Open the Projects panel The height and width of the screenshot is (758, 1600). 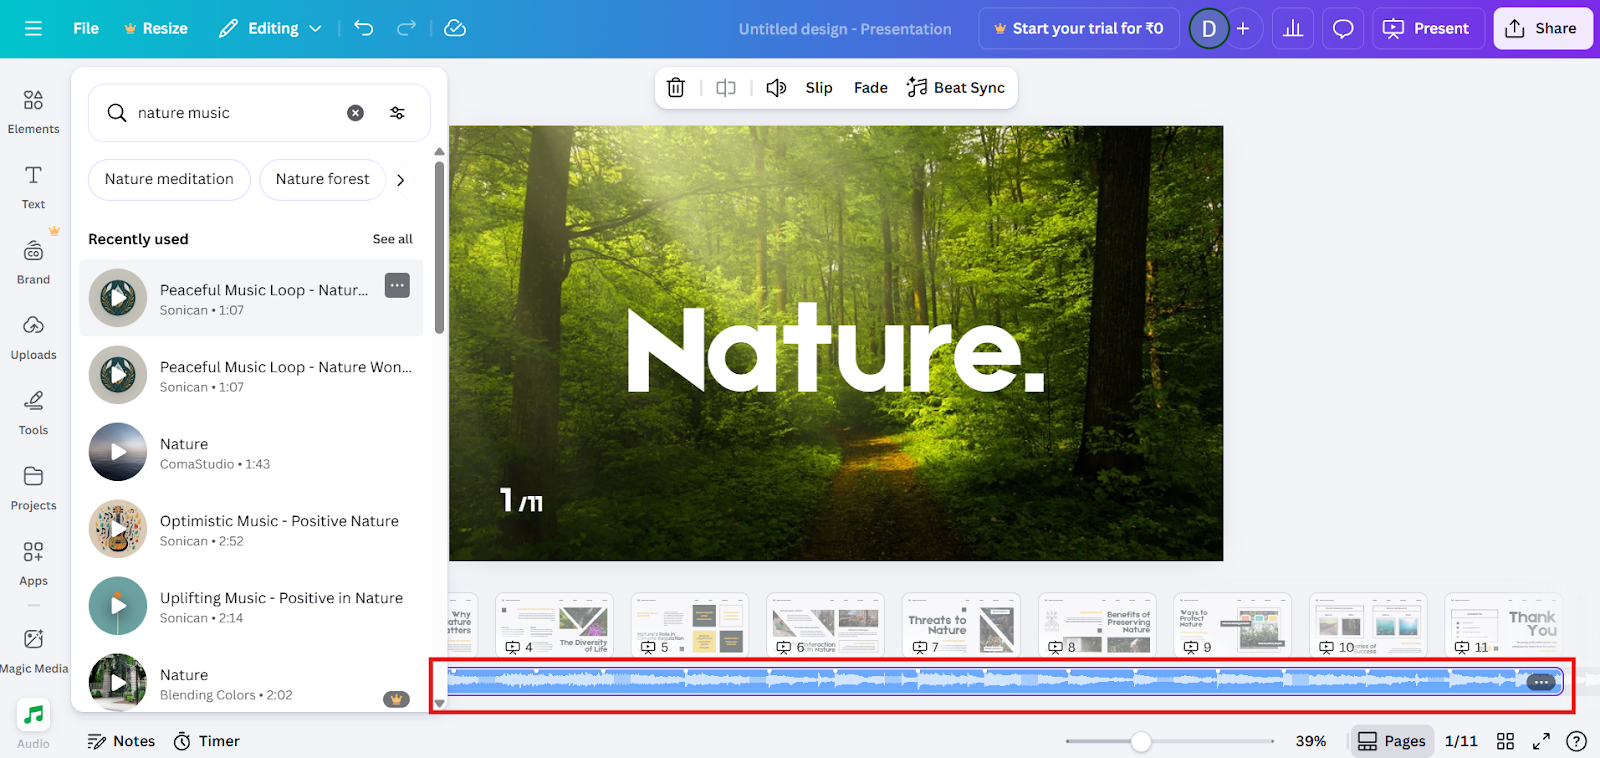tap(33, 488)
